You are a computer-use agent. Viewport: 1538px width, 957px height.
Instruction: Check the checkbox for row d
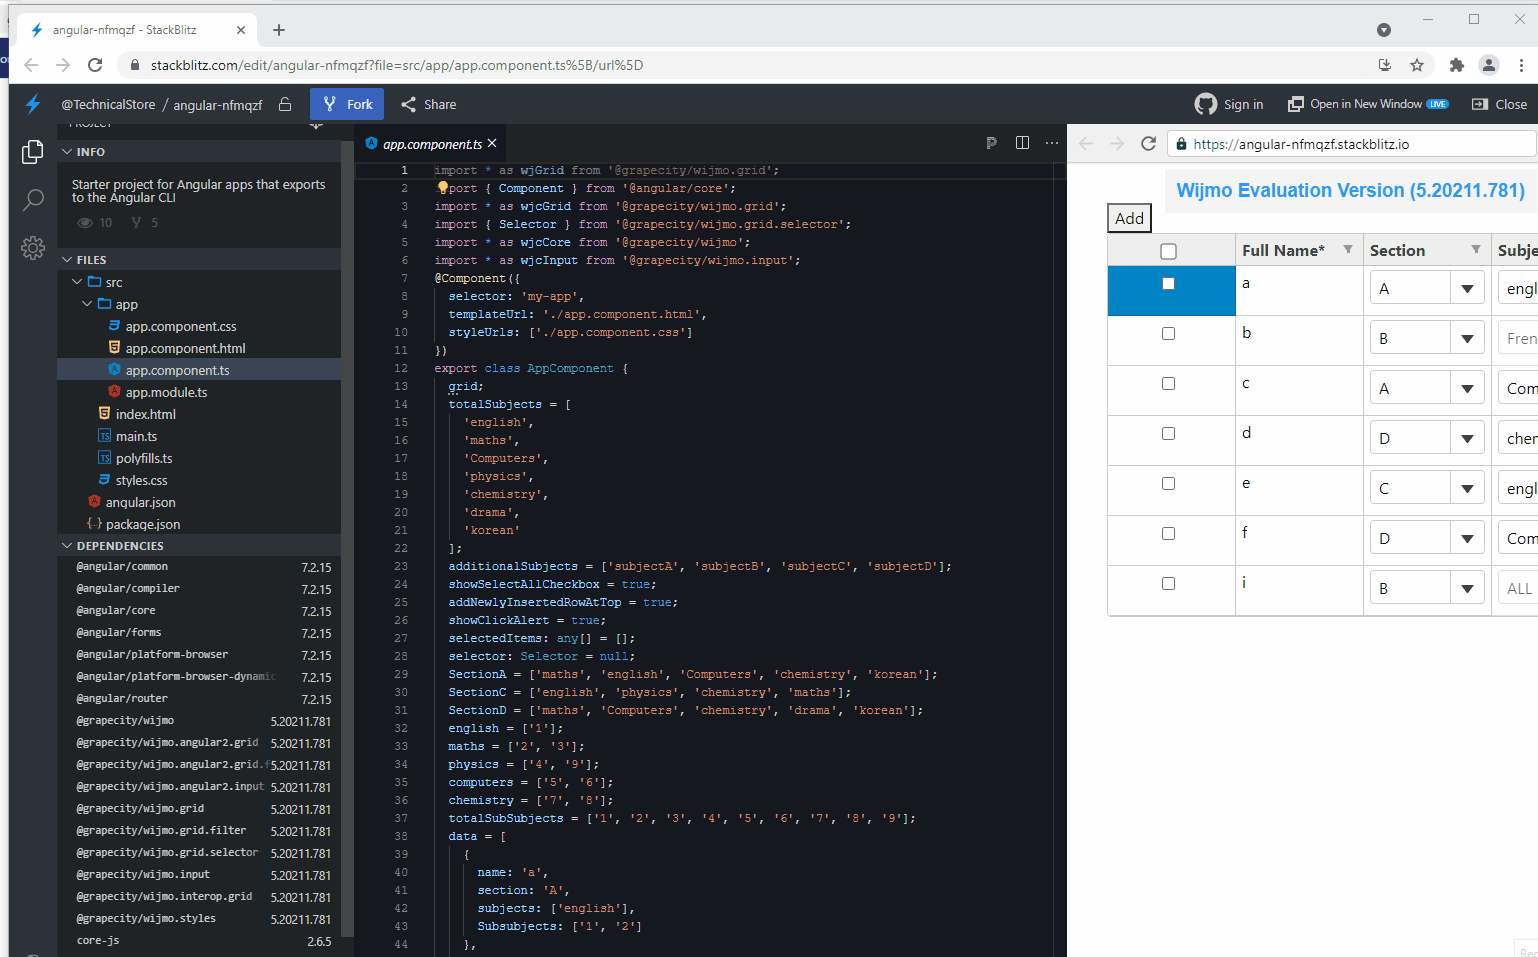(x=1168, y=433)
